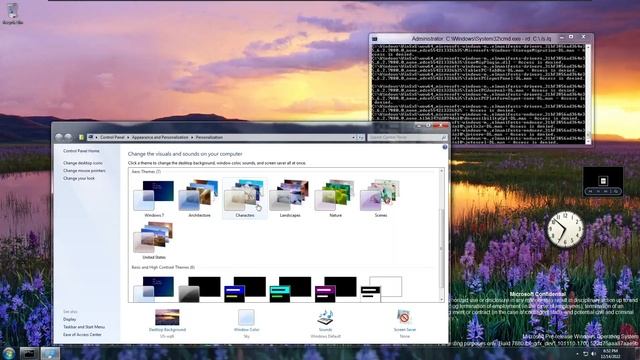Expand the arrow after Appearance and Personalization

point(192,138)
